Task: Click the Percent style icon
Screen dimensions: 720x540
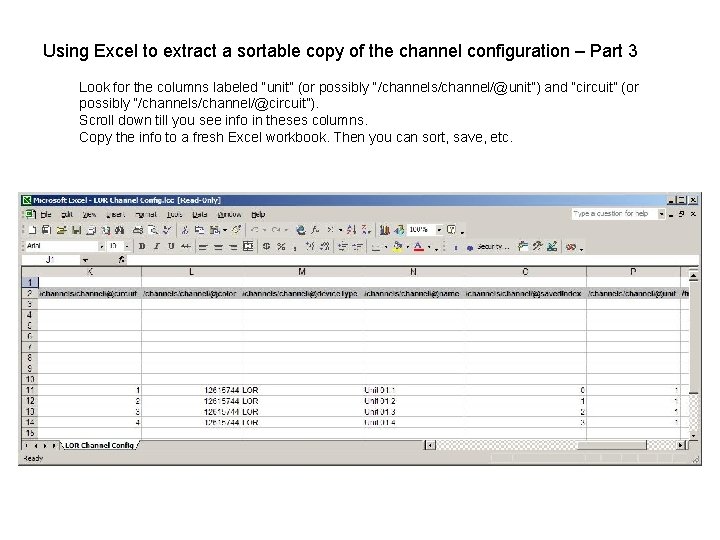Action: 281,247
